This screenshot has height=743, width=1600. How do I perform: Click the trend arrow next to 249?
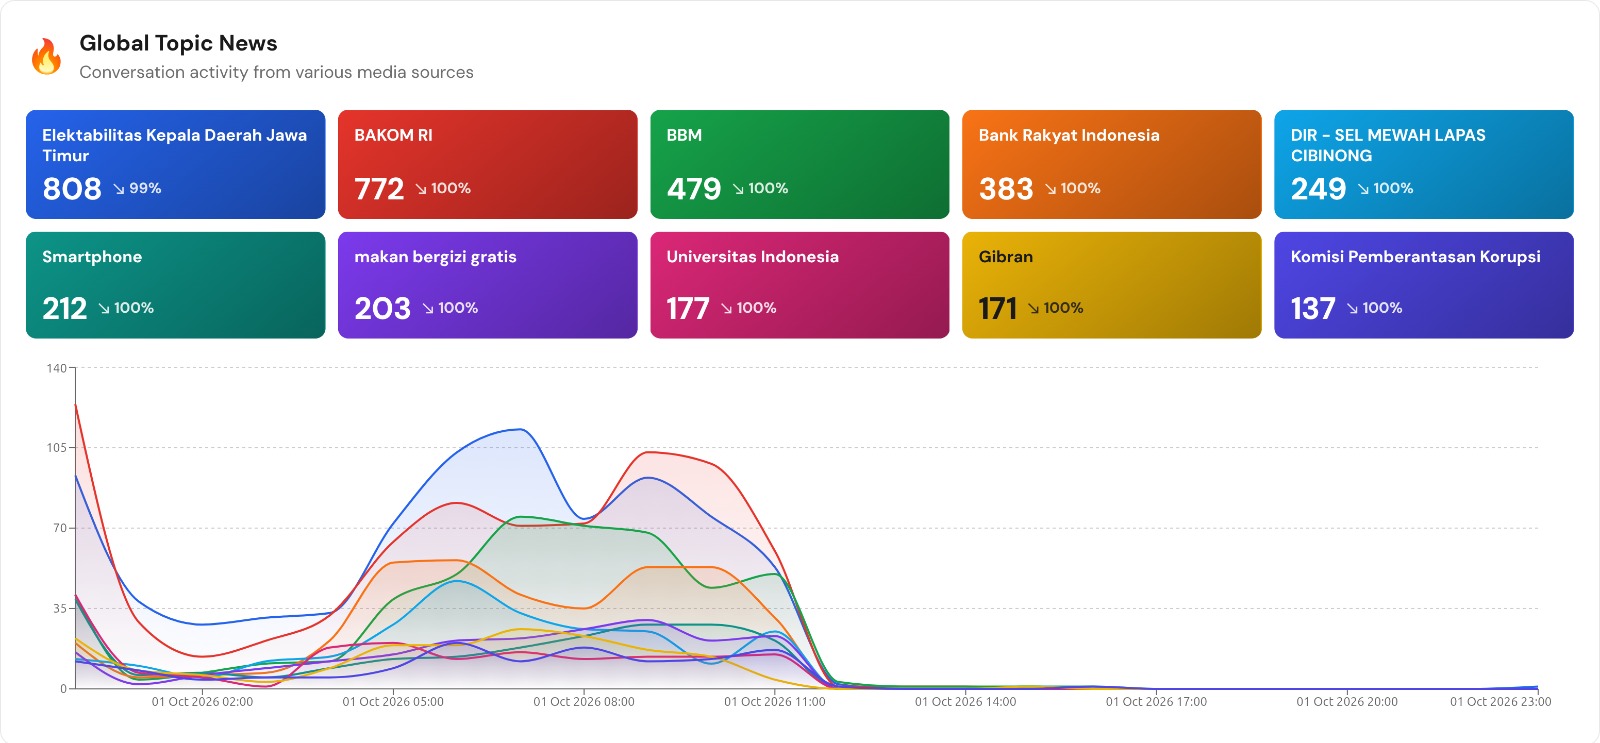[x=1363, y=188]
